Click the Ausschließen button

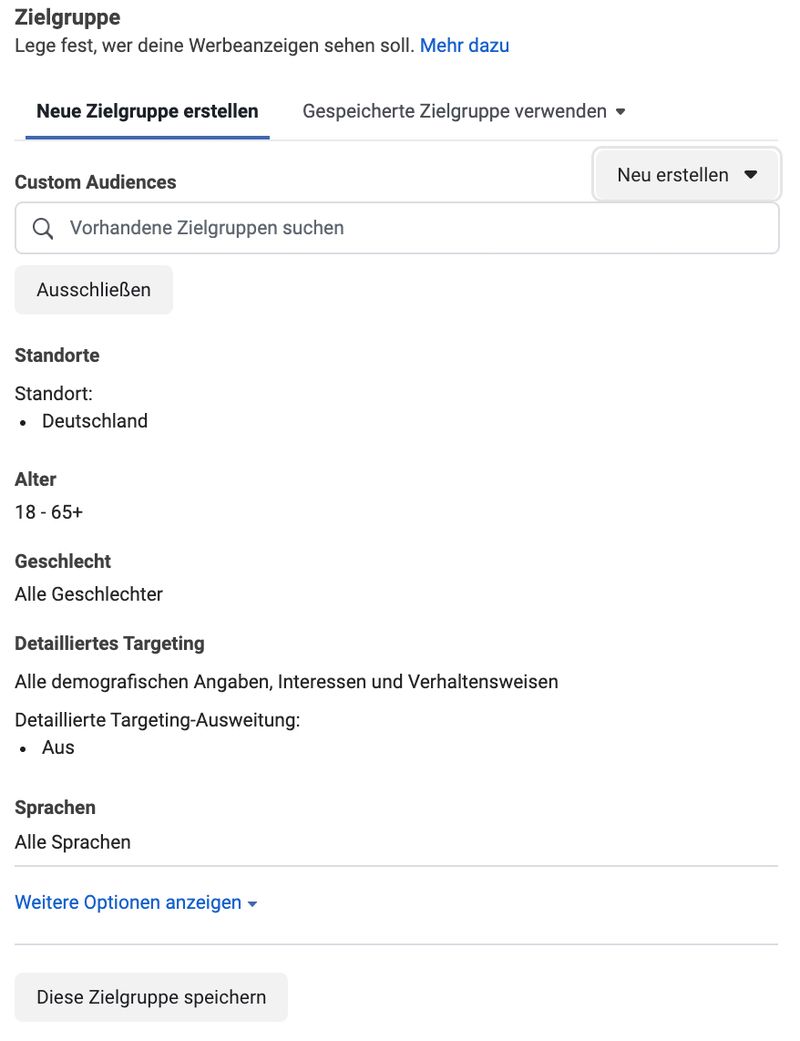pyautogui.click(x=94, y=289)
